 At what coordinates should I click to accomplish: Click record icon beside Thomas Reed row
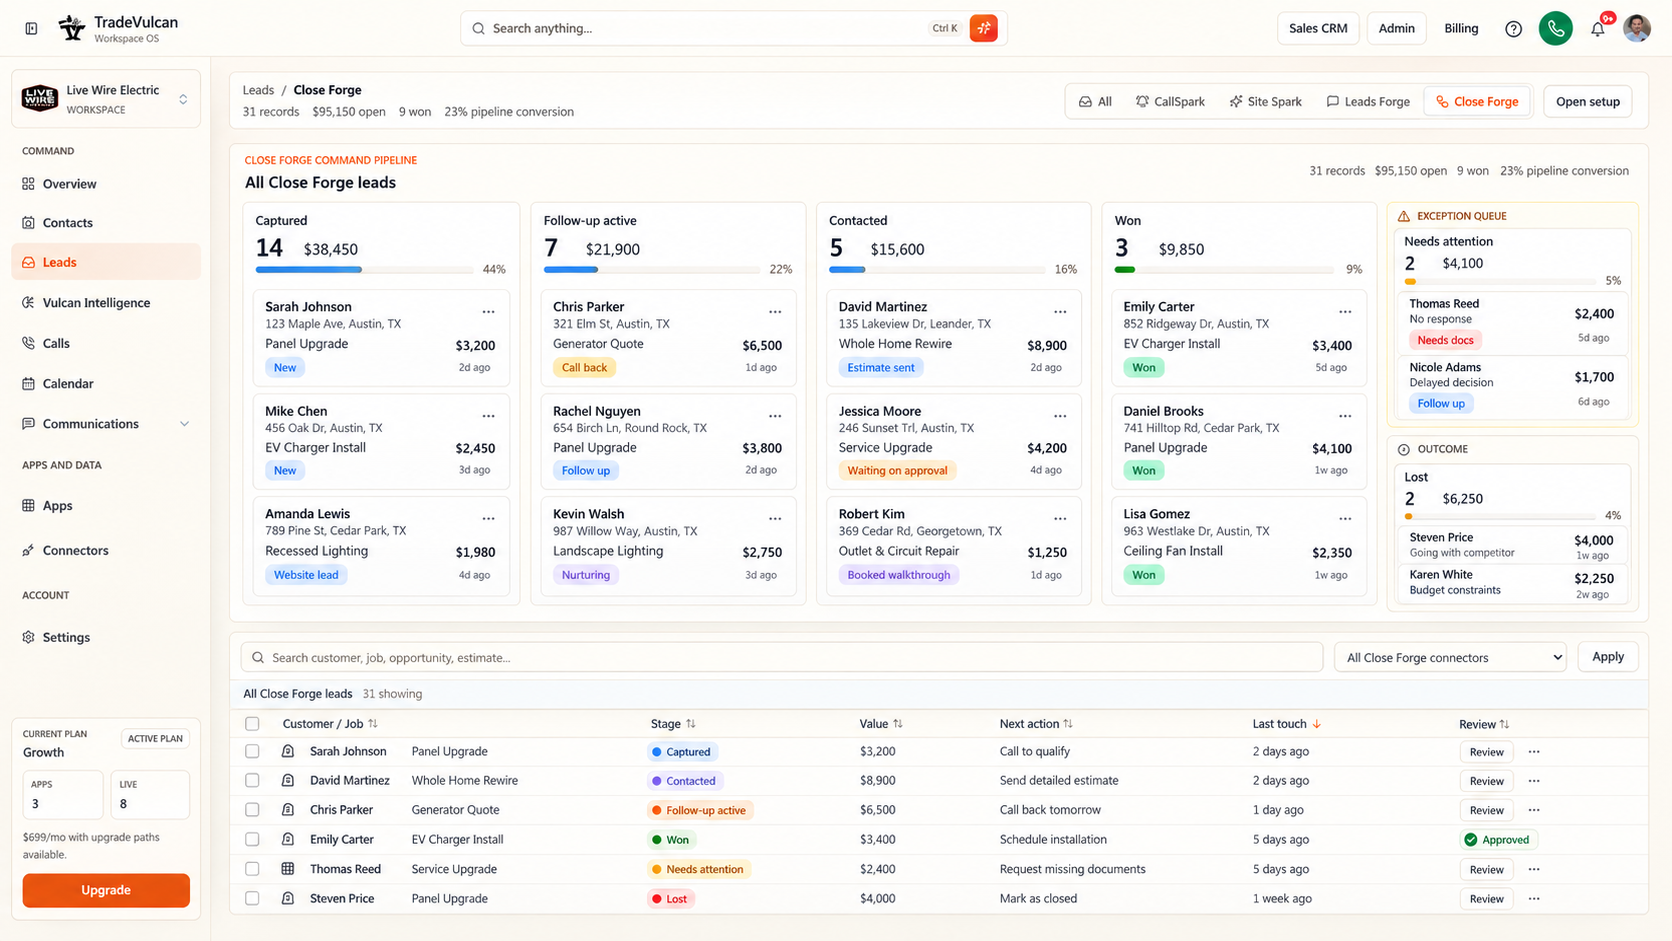pyautogui.click(x=288, y=869)
